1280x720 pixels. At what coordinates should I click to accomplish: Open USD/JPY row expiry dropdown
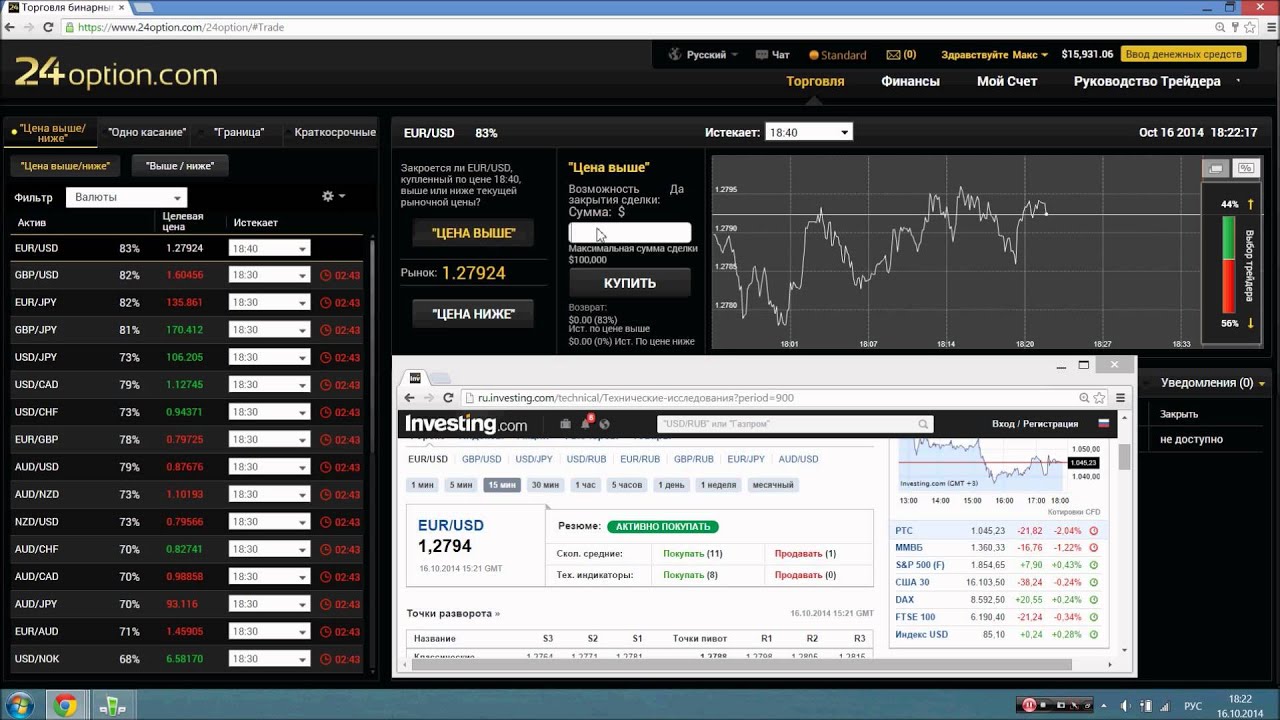269,357
